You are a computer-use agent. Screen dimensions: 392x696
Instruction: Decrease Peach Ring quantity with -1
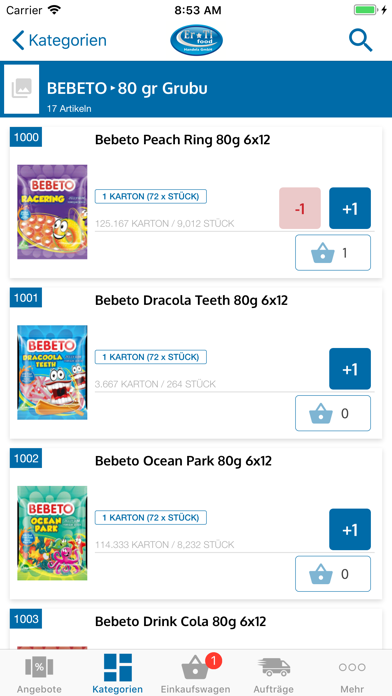pyautogui.click(x=300, y=208)
